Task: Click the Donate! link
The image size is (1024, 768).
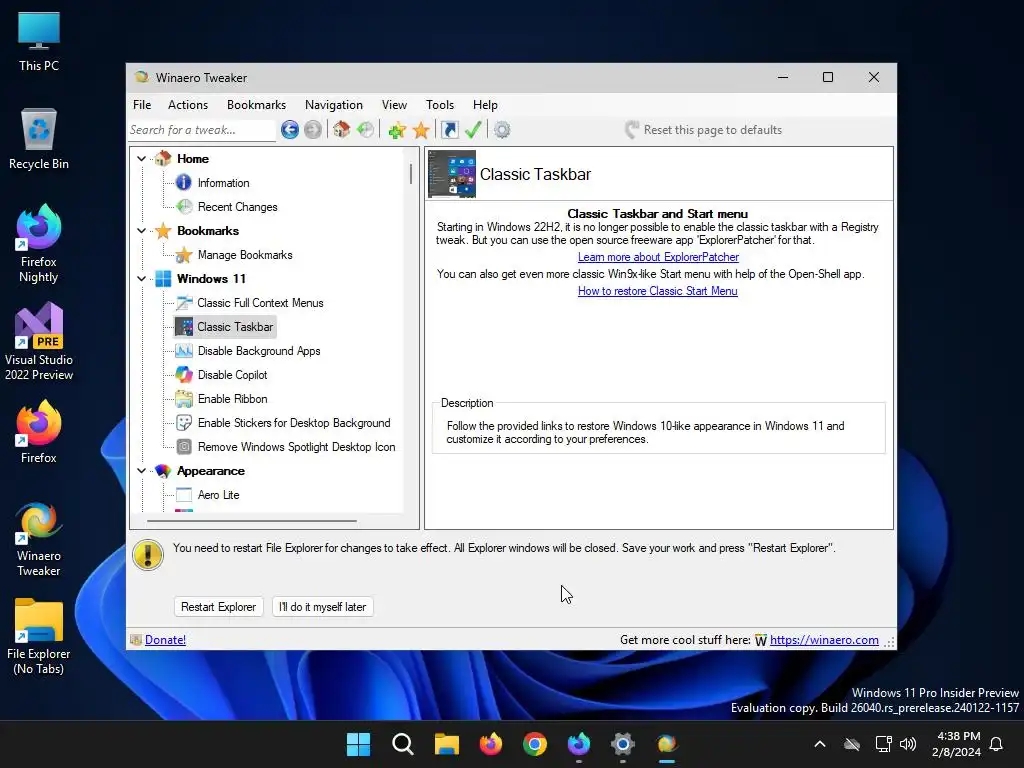Action: pyautogui.click(x=165, y=640)
